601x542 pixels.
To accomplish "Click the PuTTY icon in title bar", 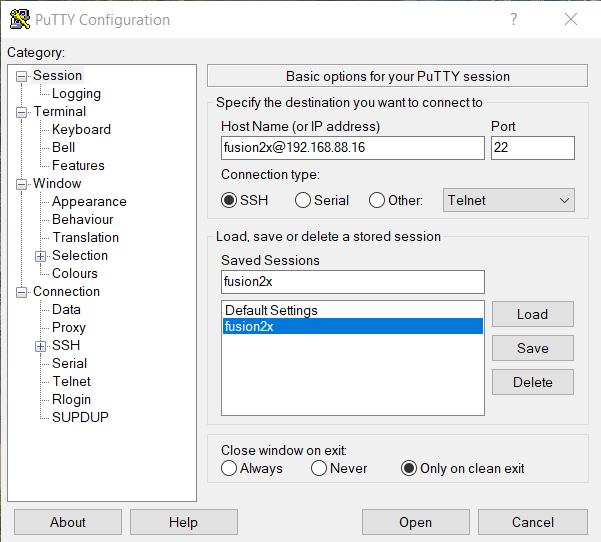I will (20, 19).
